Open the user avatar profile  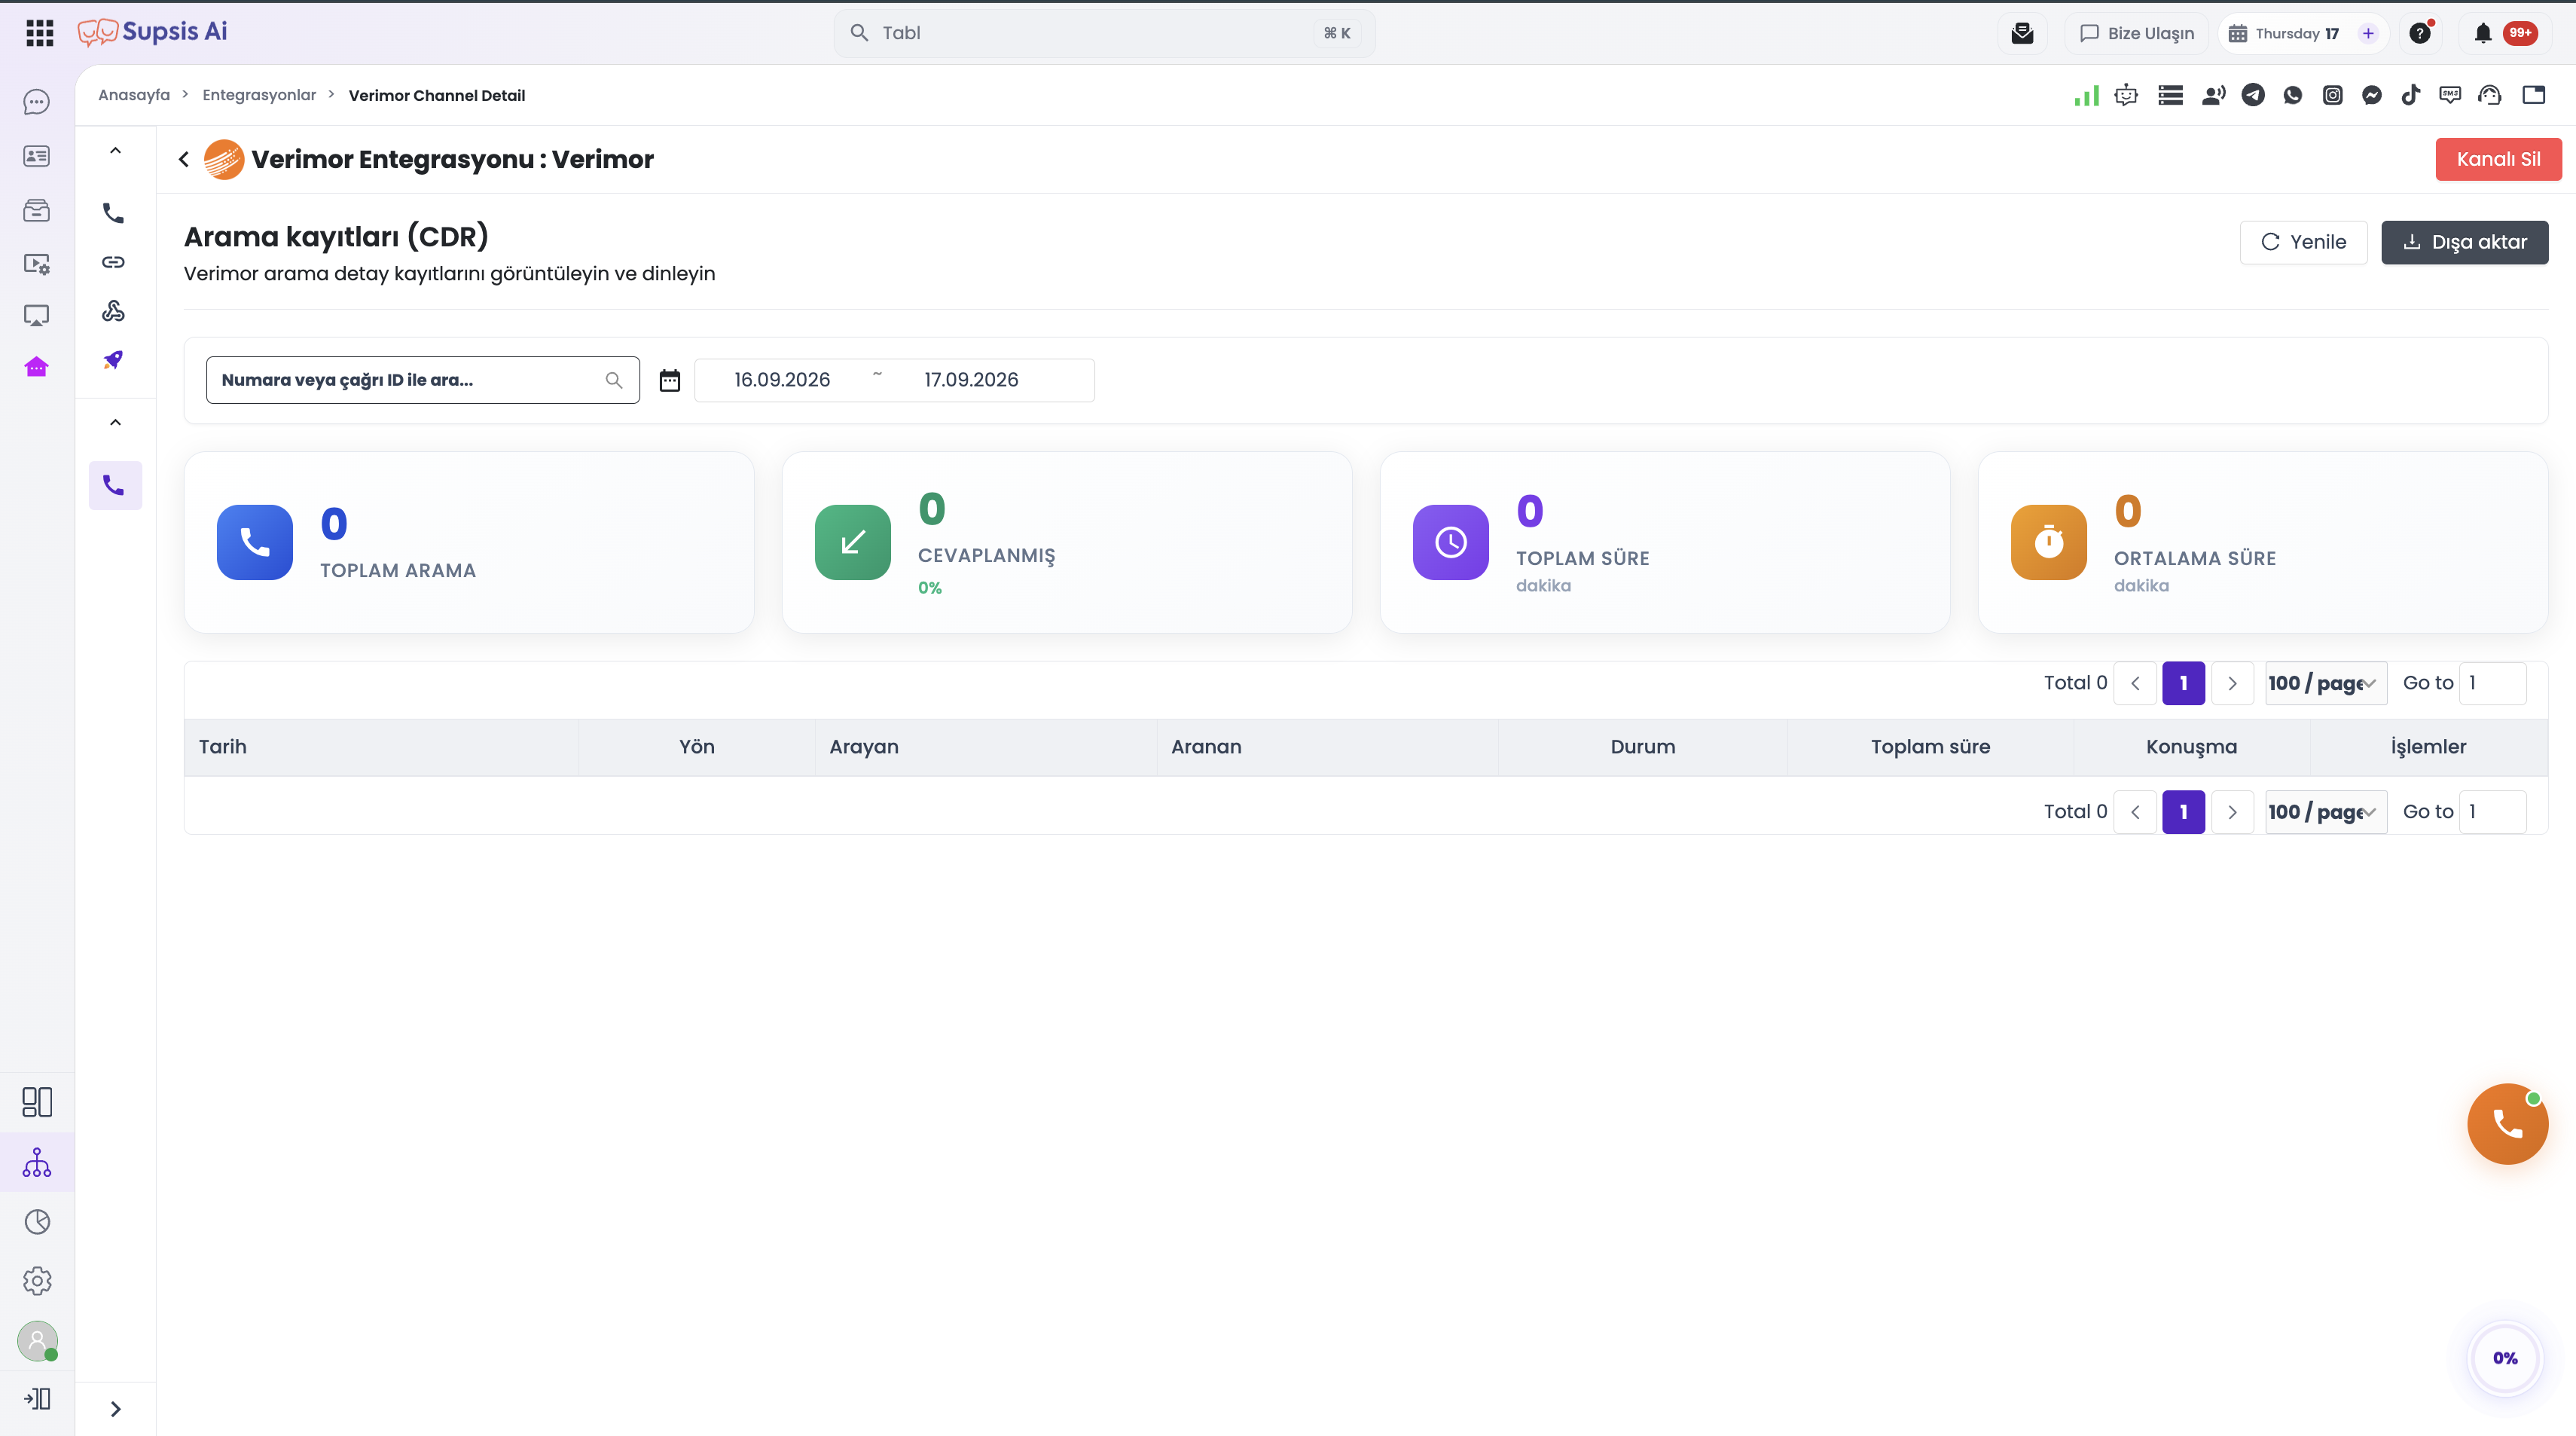[37, 1340]
